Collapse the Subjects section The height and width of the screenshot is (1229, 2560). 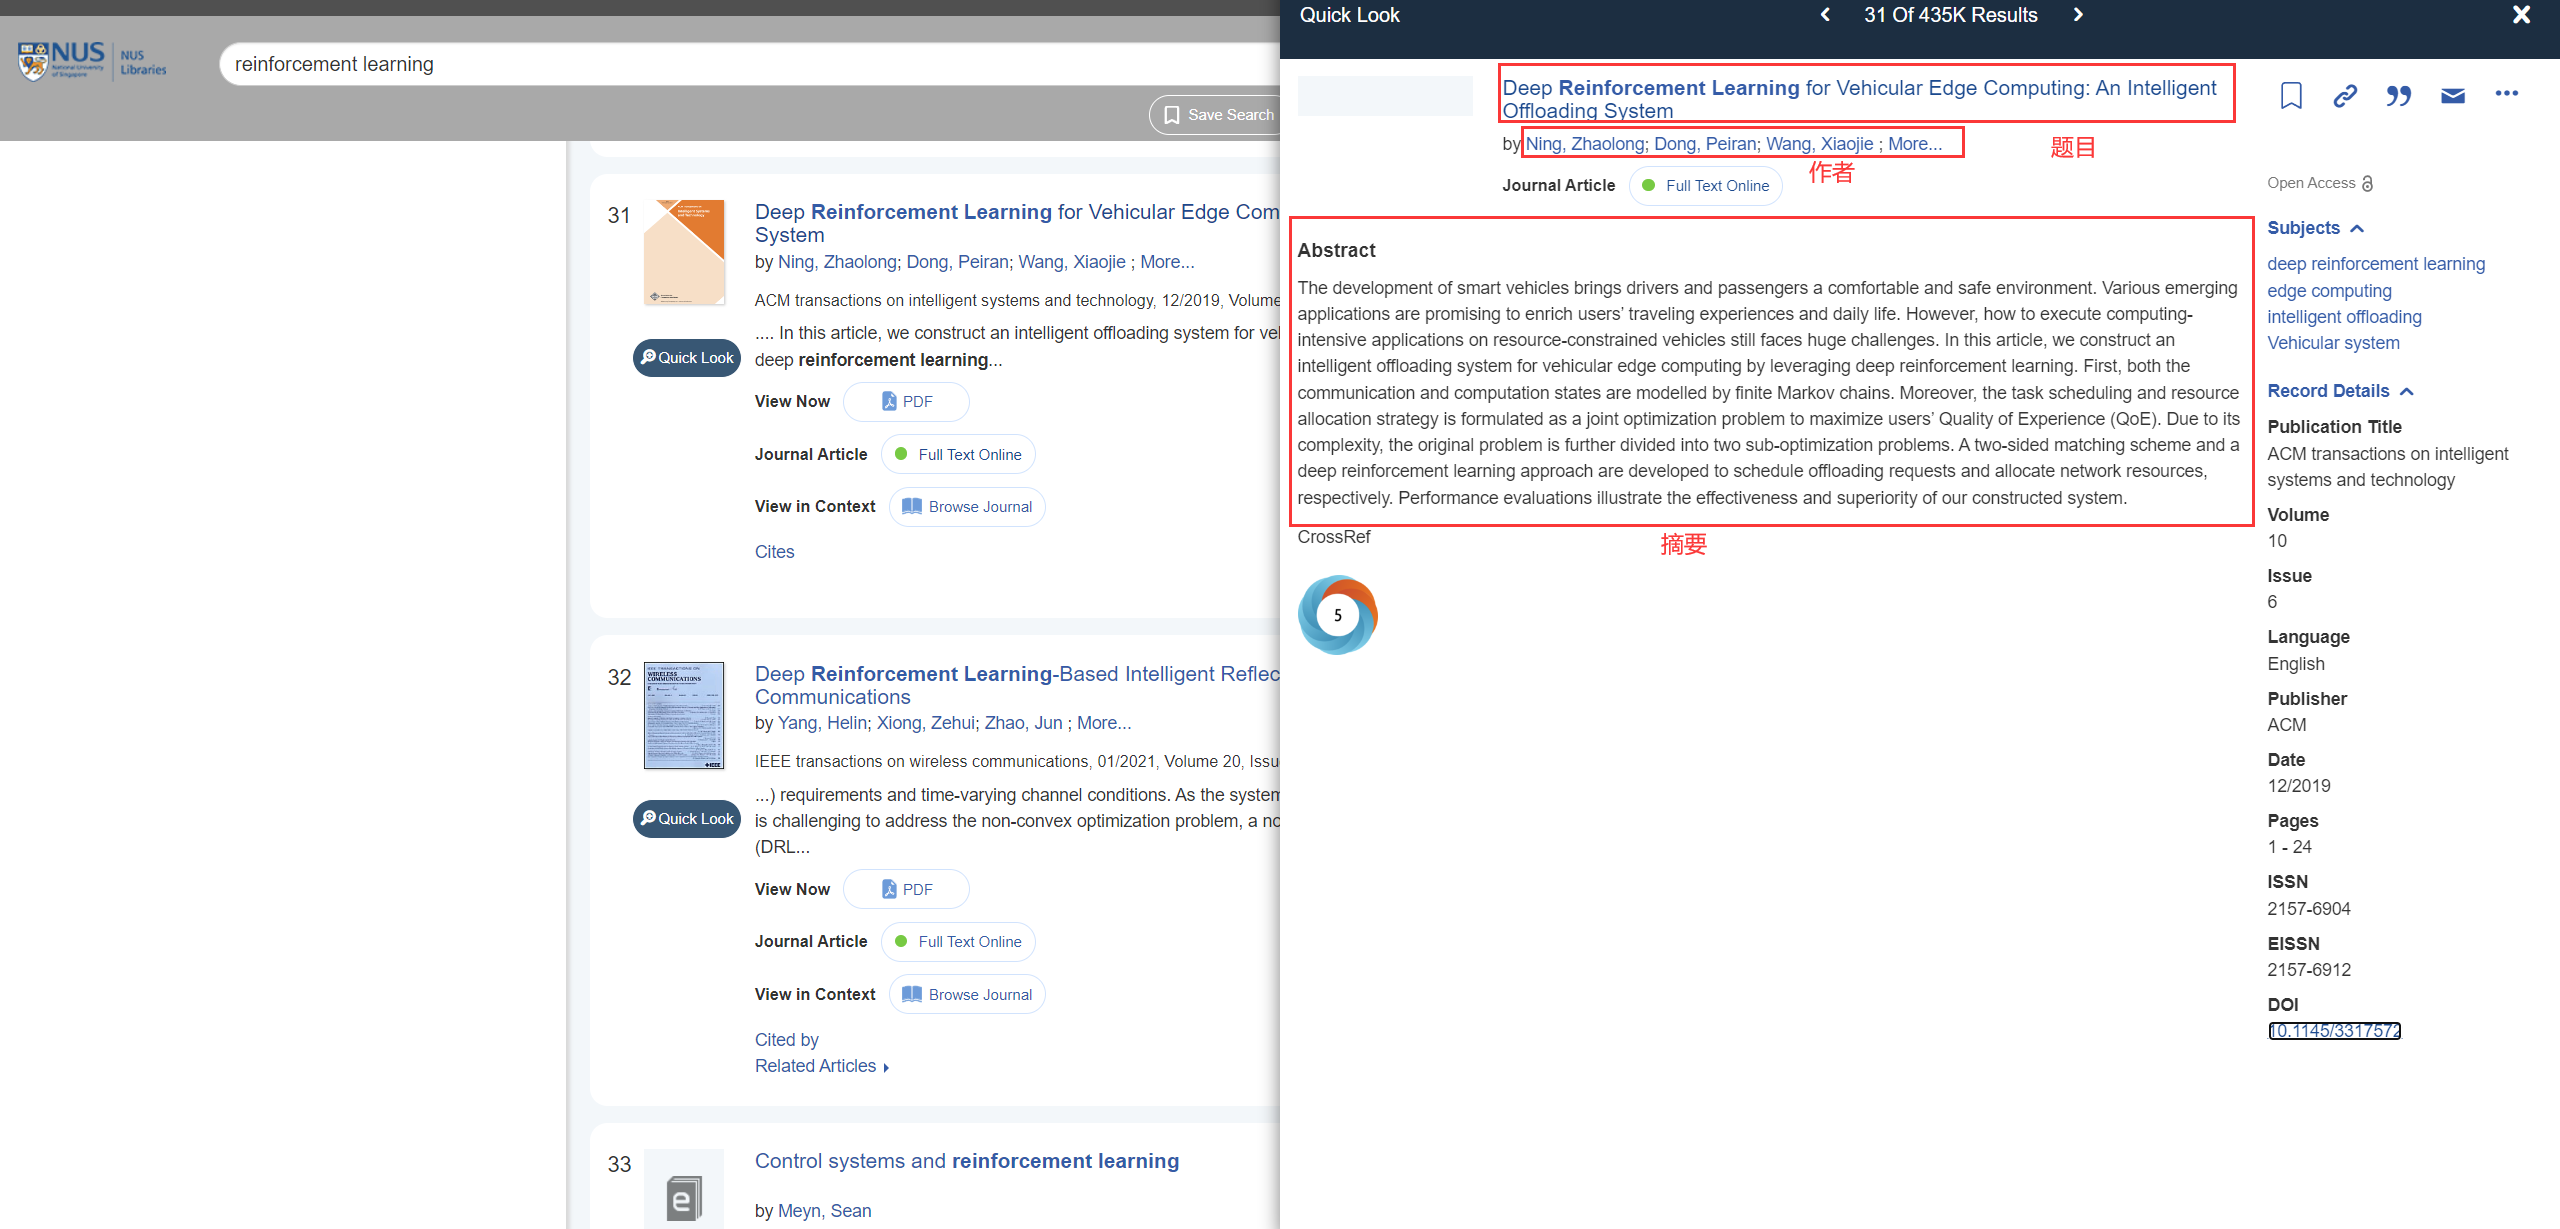(x=2357, y=229)
